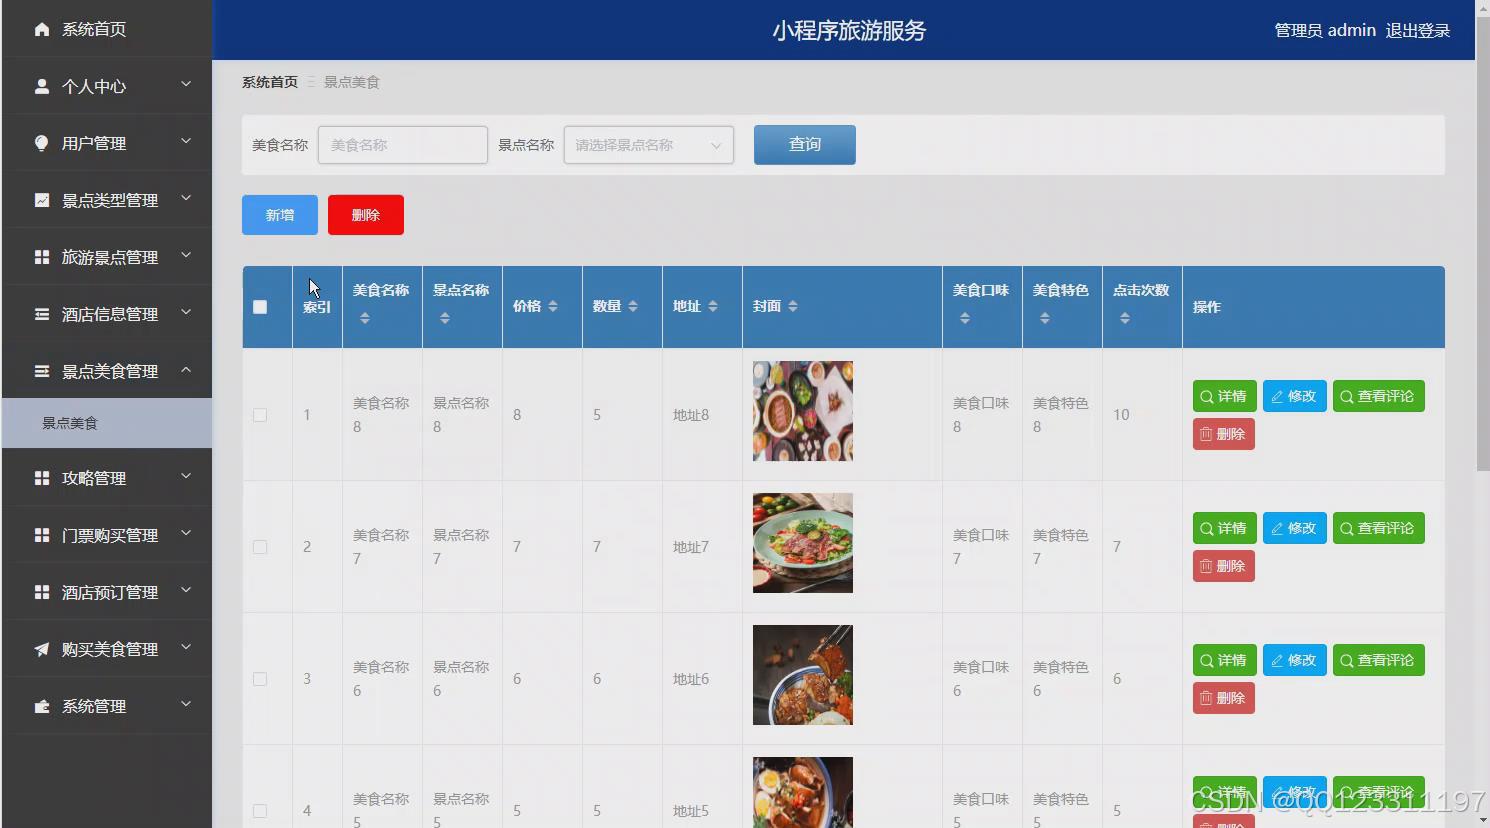Click the 查询 search button
The image size is (1490, 828).
tap(805, 145)
